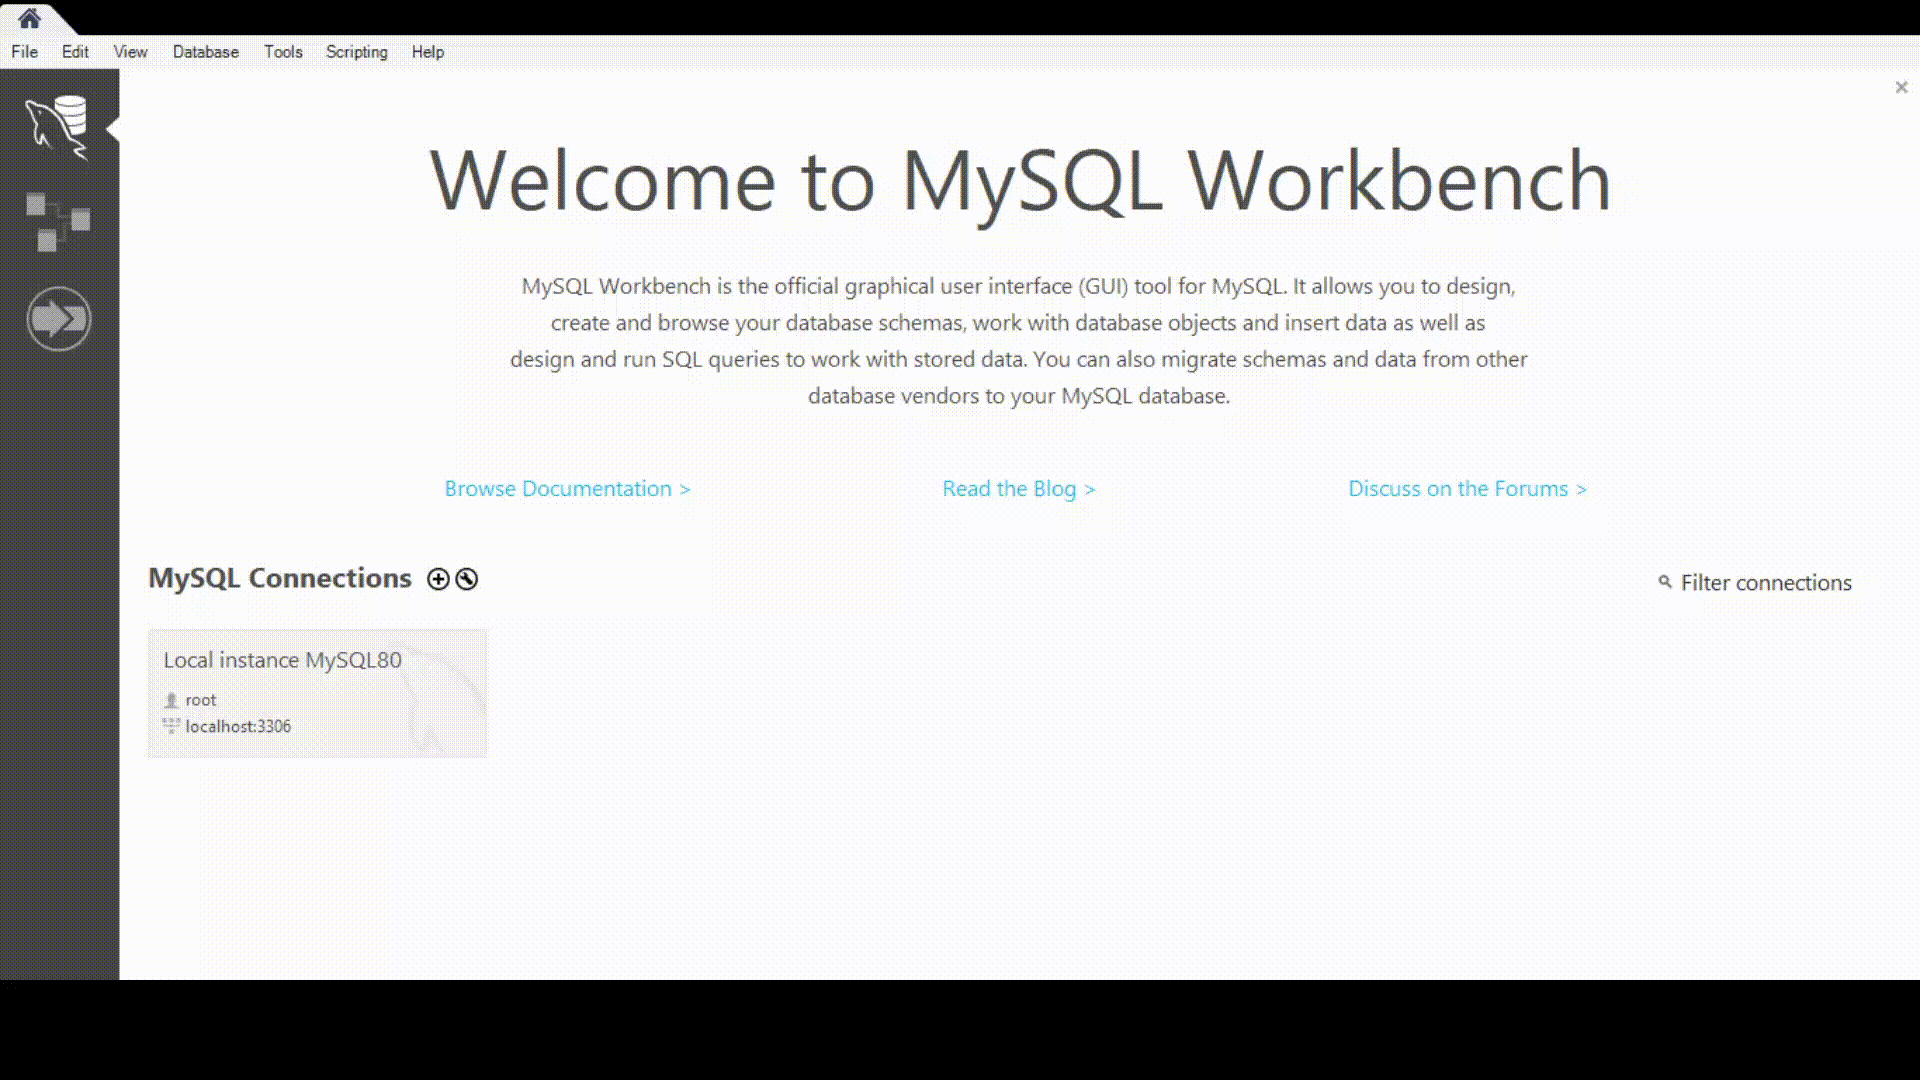Open the Edit menu
Image resolution: width=1920 pixels, height=1080 pixels.
tap(75, 52)
